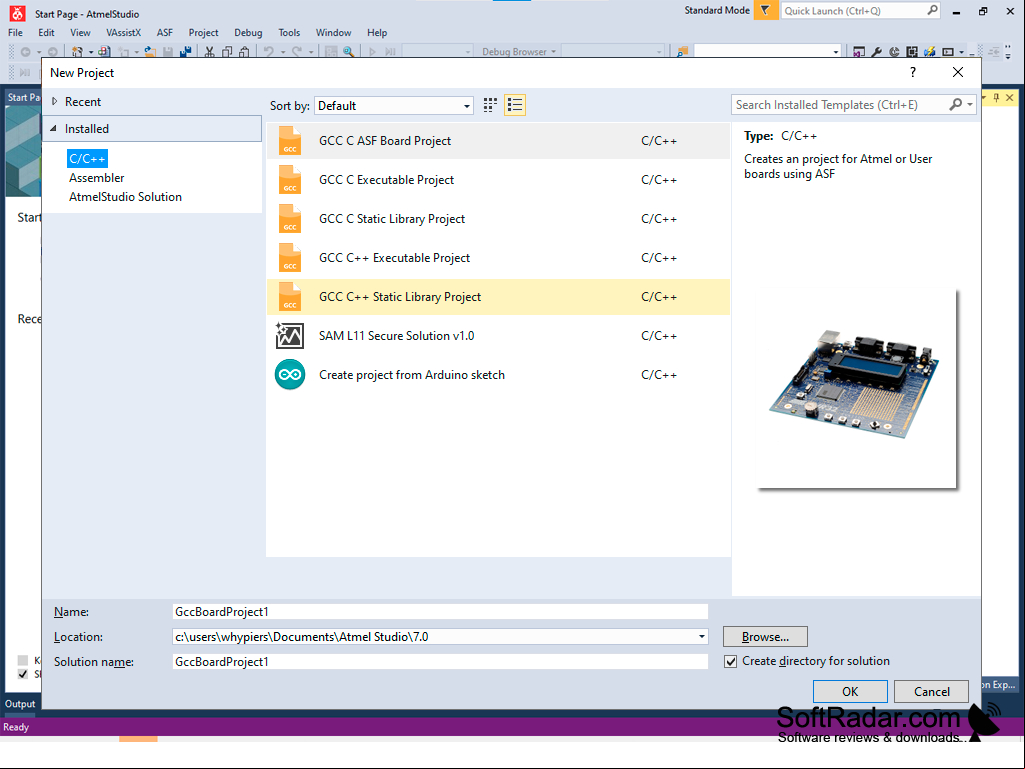Click the GCC C++ Executable Project icon
Viewport: 1025px width, 769px height.
290,258
